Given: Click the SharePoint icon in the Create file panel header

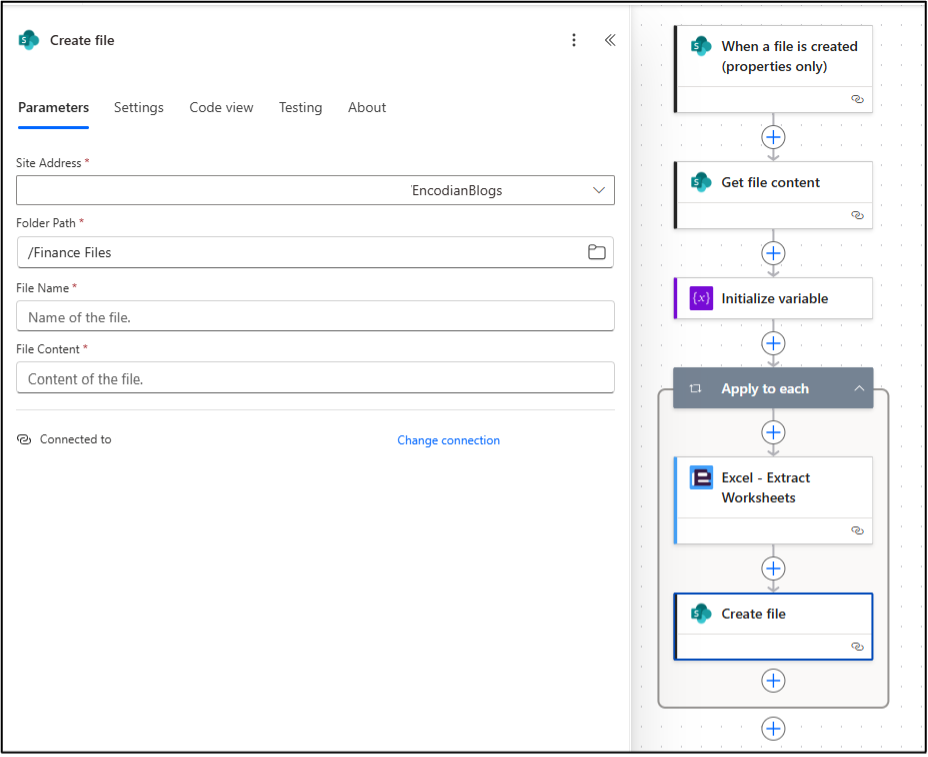Looking at the screenshot, I should [25, 39].
